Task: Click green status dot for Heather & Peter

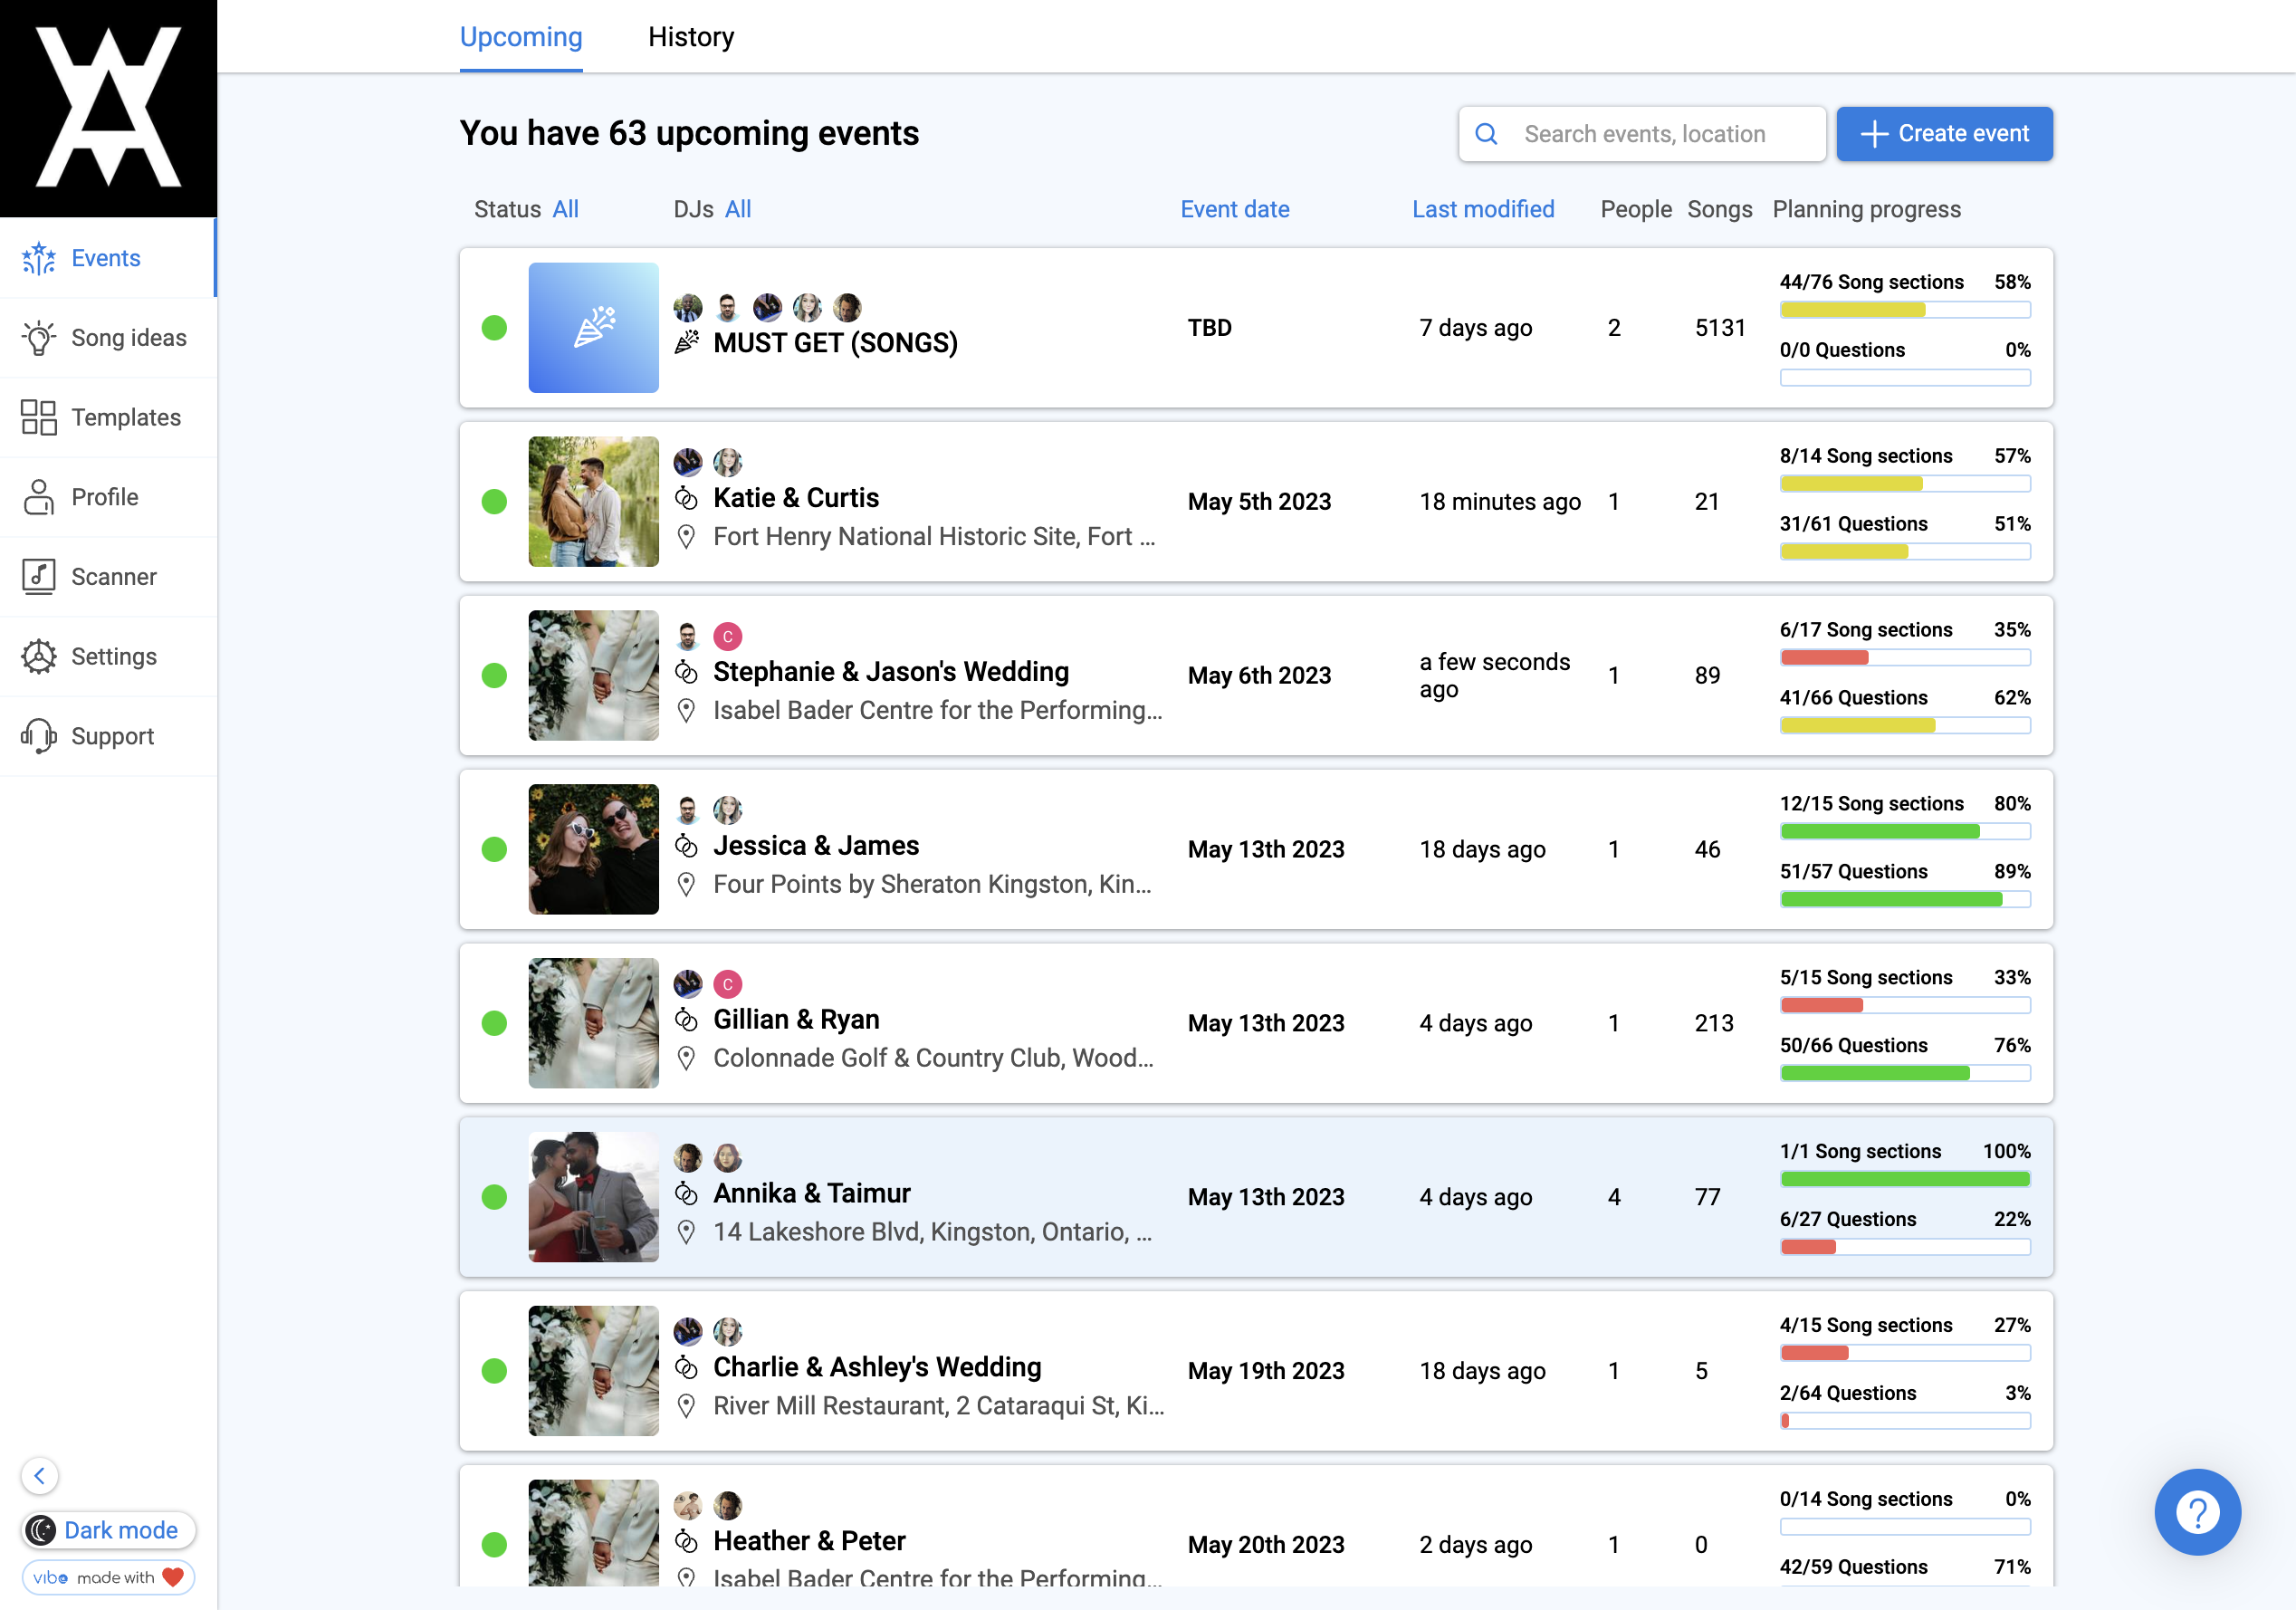Action: coord(494,1545)
